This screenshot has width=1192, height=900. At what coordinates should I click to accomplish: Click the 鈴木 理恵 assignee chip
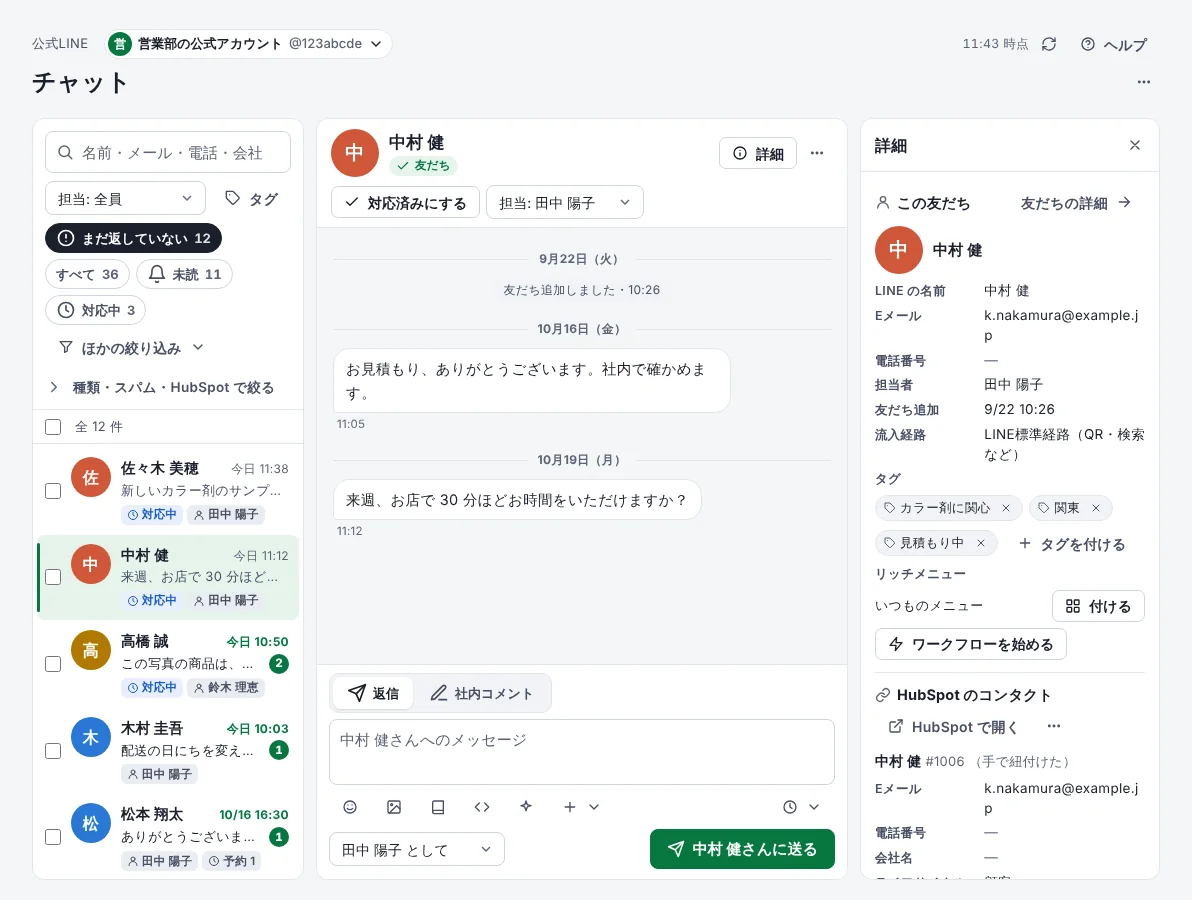[x=226, y=687]
